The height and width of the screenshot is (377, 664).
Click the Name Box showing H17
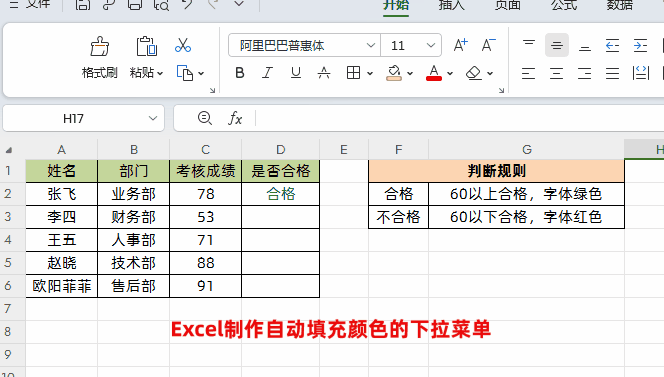[73, 118]
